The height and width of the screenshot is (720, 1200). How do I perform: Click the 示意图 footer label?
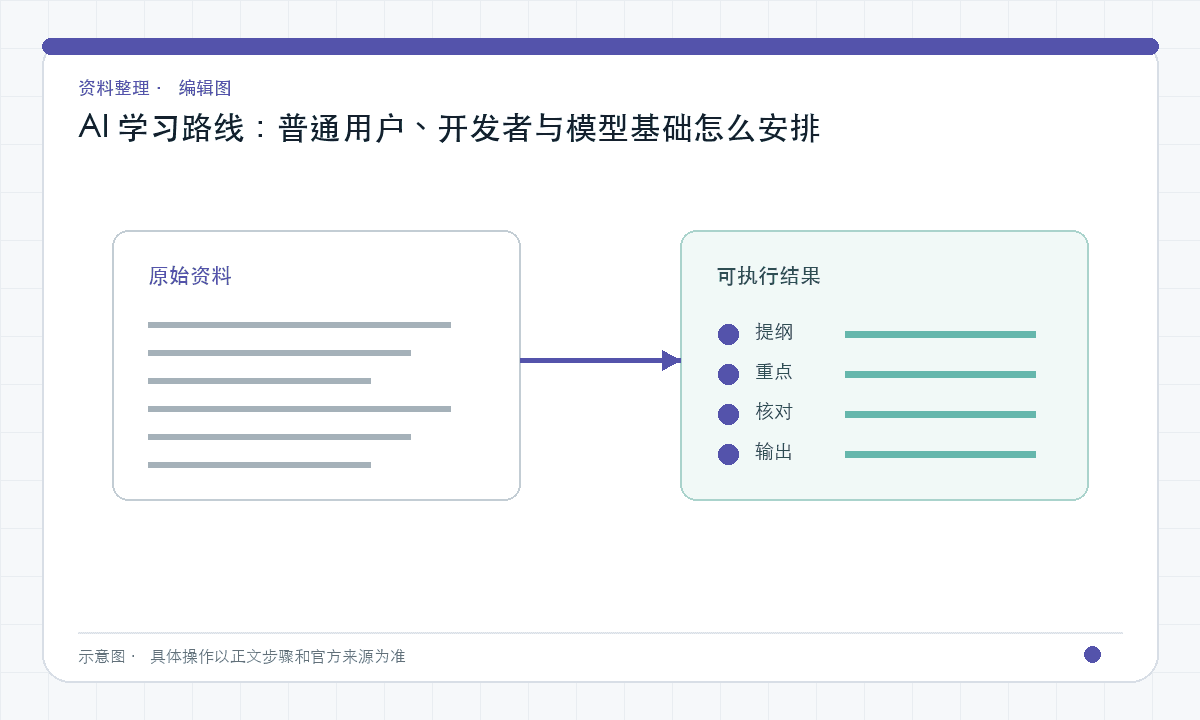[x=102, y=657]
